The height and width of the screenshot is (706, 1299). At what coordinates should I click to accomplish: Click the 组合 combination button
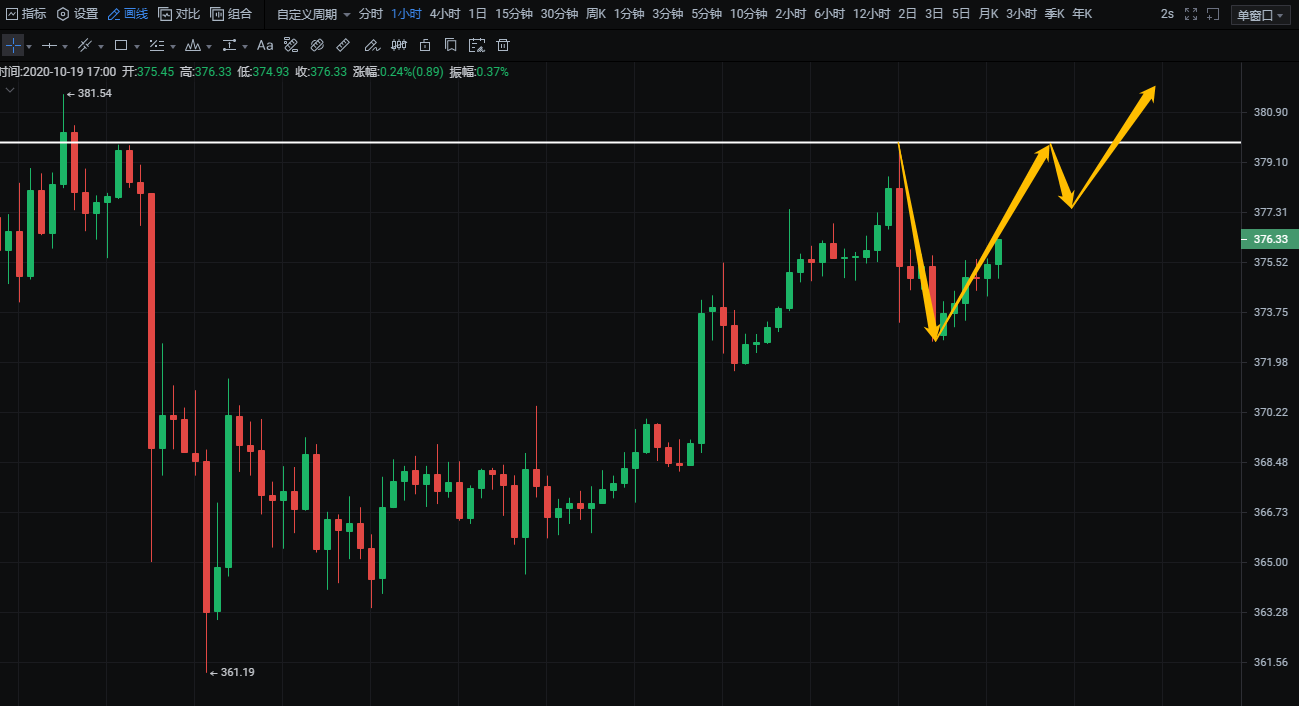click(x=231, y=14)
